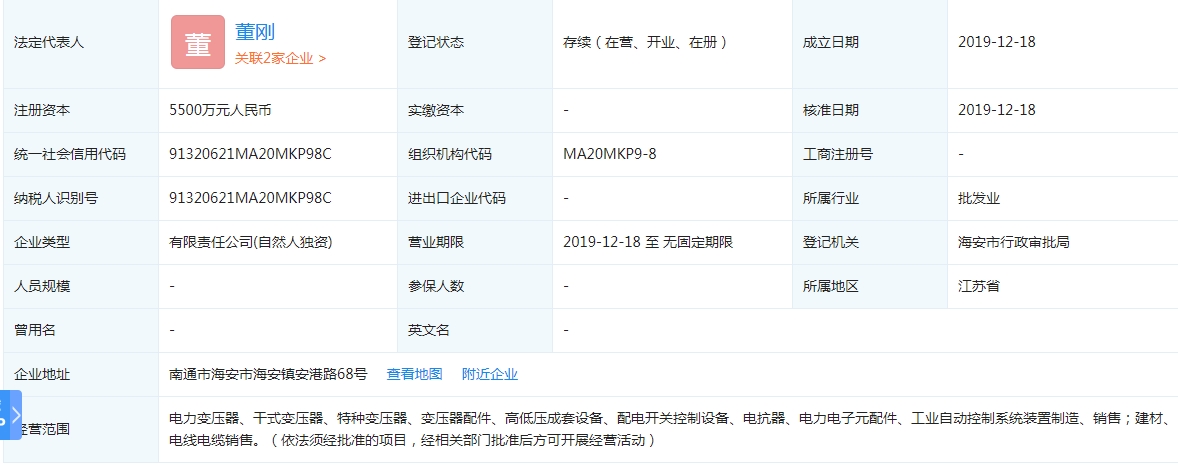Click the red 董 avatar icon

pyautogui.click(x=197, y=43)
